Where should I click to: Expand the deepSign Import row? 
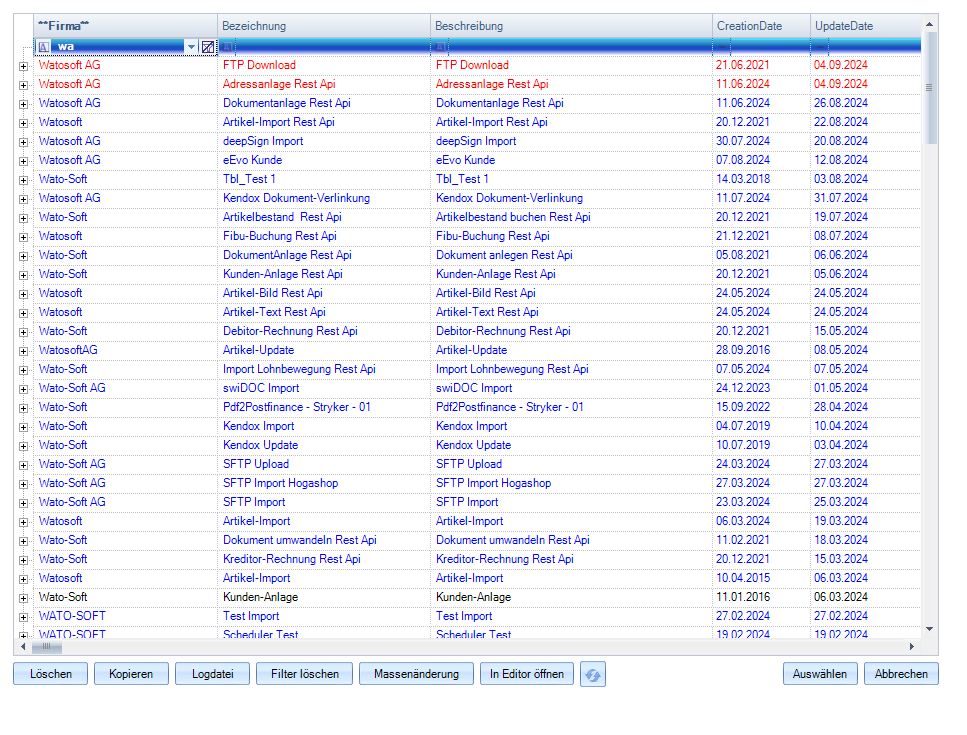(23, 141)
